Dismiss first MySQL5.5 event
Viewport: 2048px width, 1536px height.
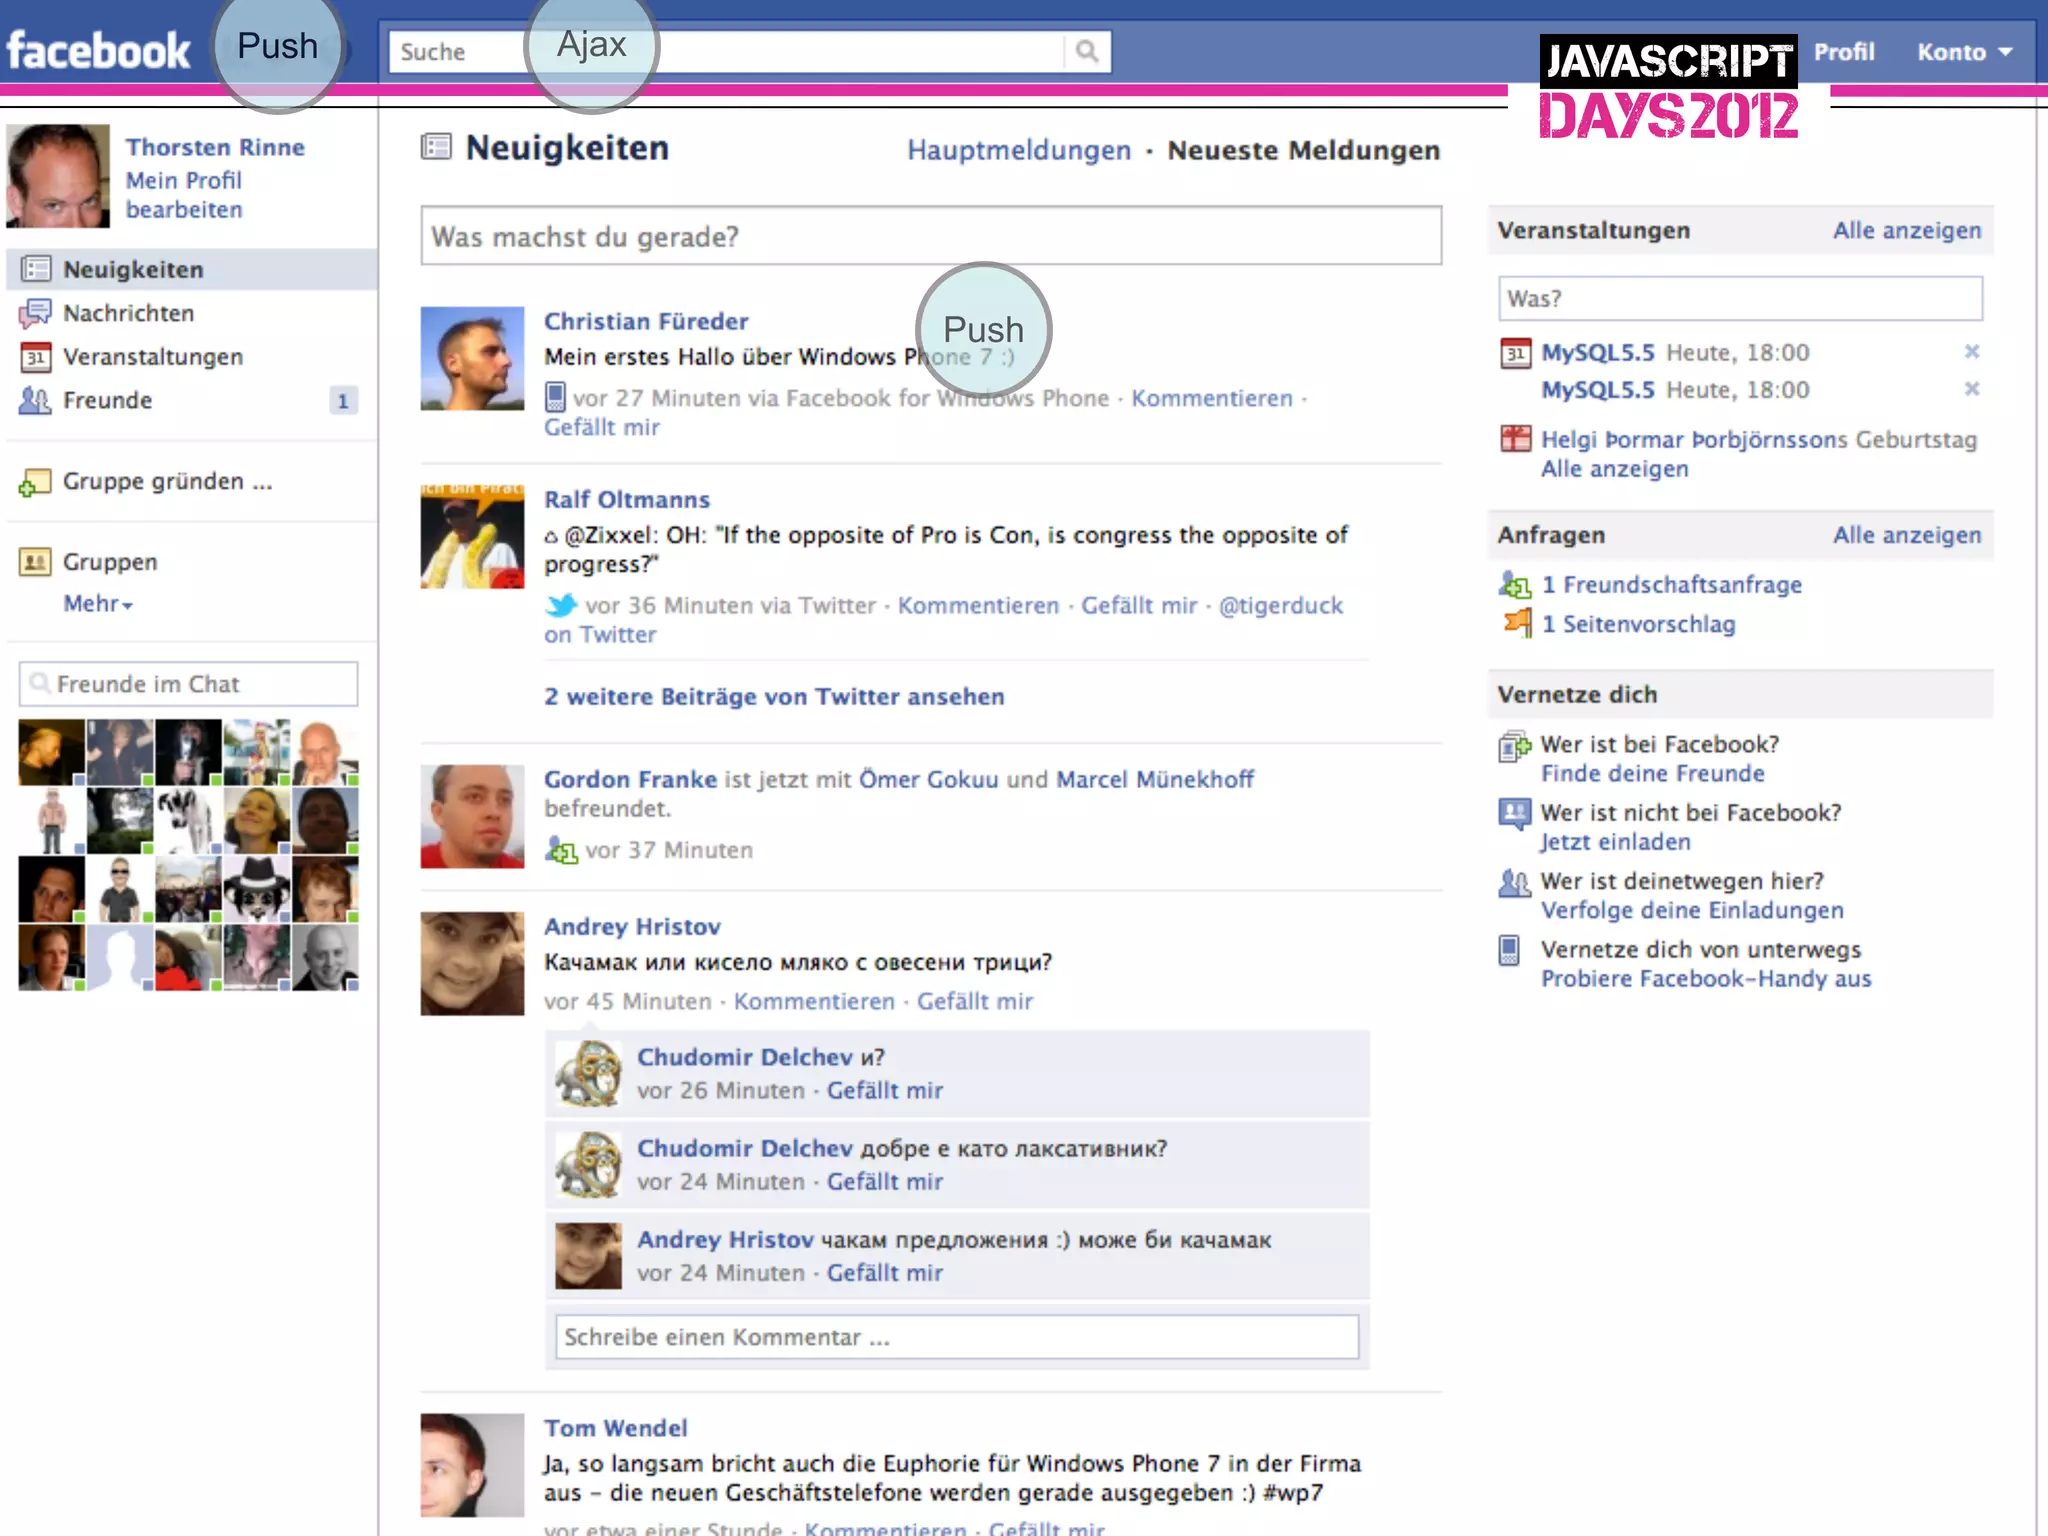coord(1971,351)
